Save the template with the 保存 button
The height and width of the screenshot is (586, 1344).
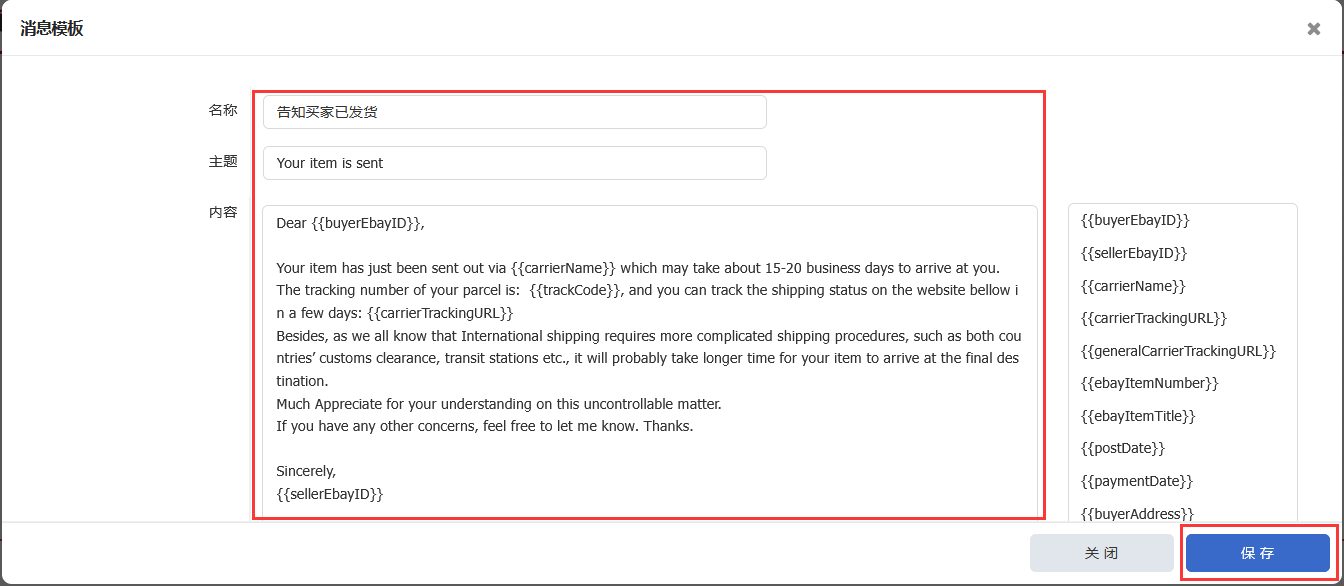coord(1257,553)
